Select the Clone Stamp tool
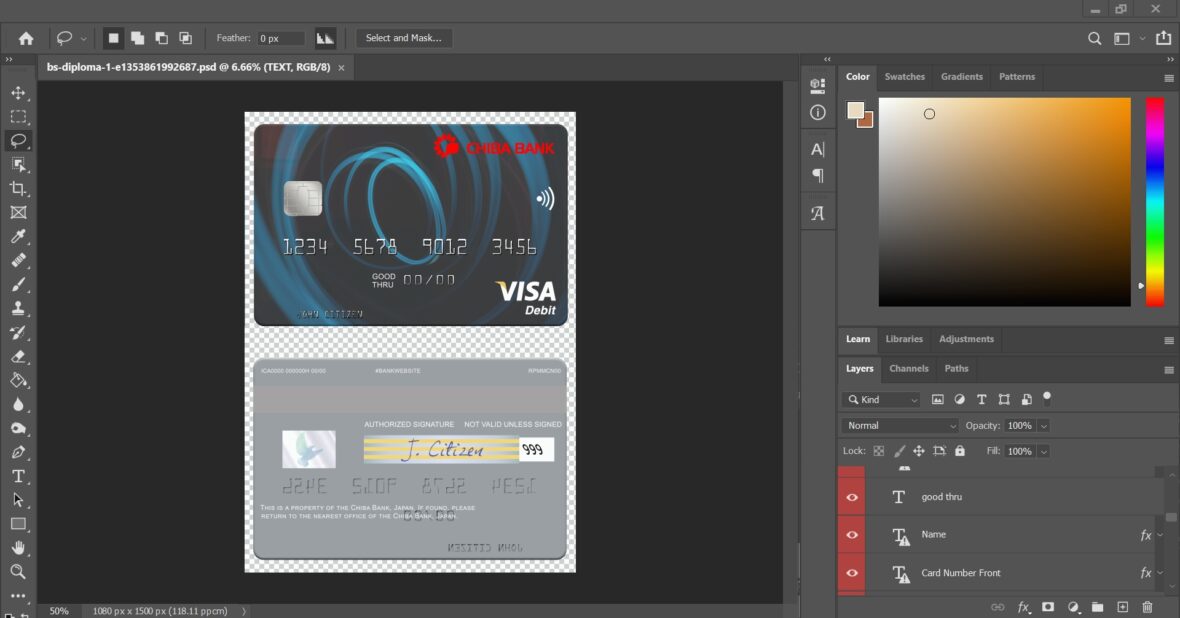 pos(18,309)
